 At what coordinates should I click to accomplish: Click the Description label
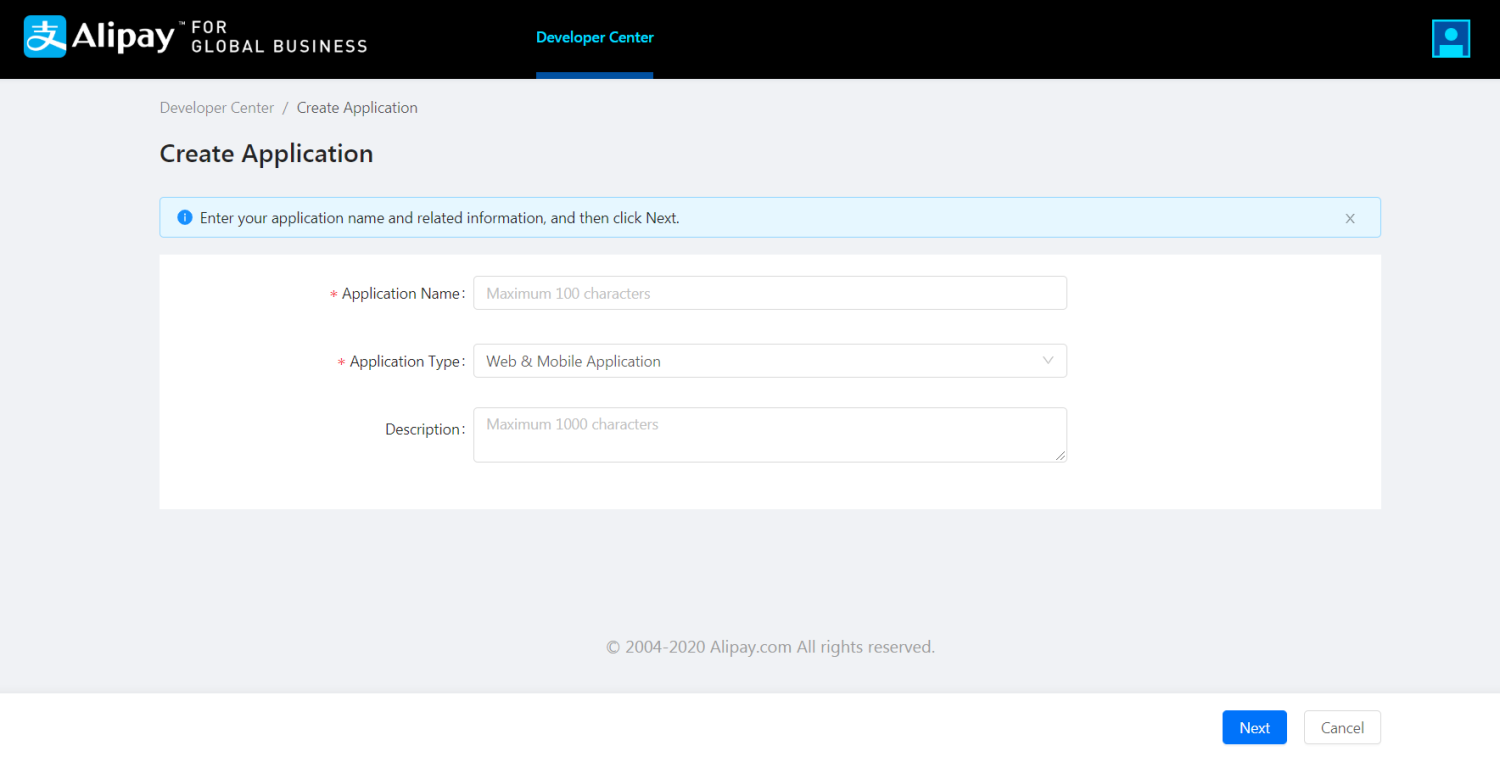pyautogui.click(x=423, y=430)
